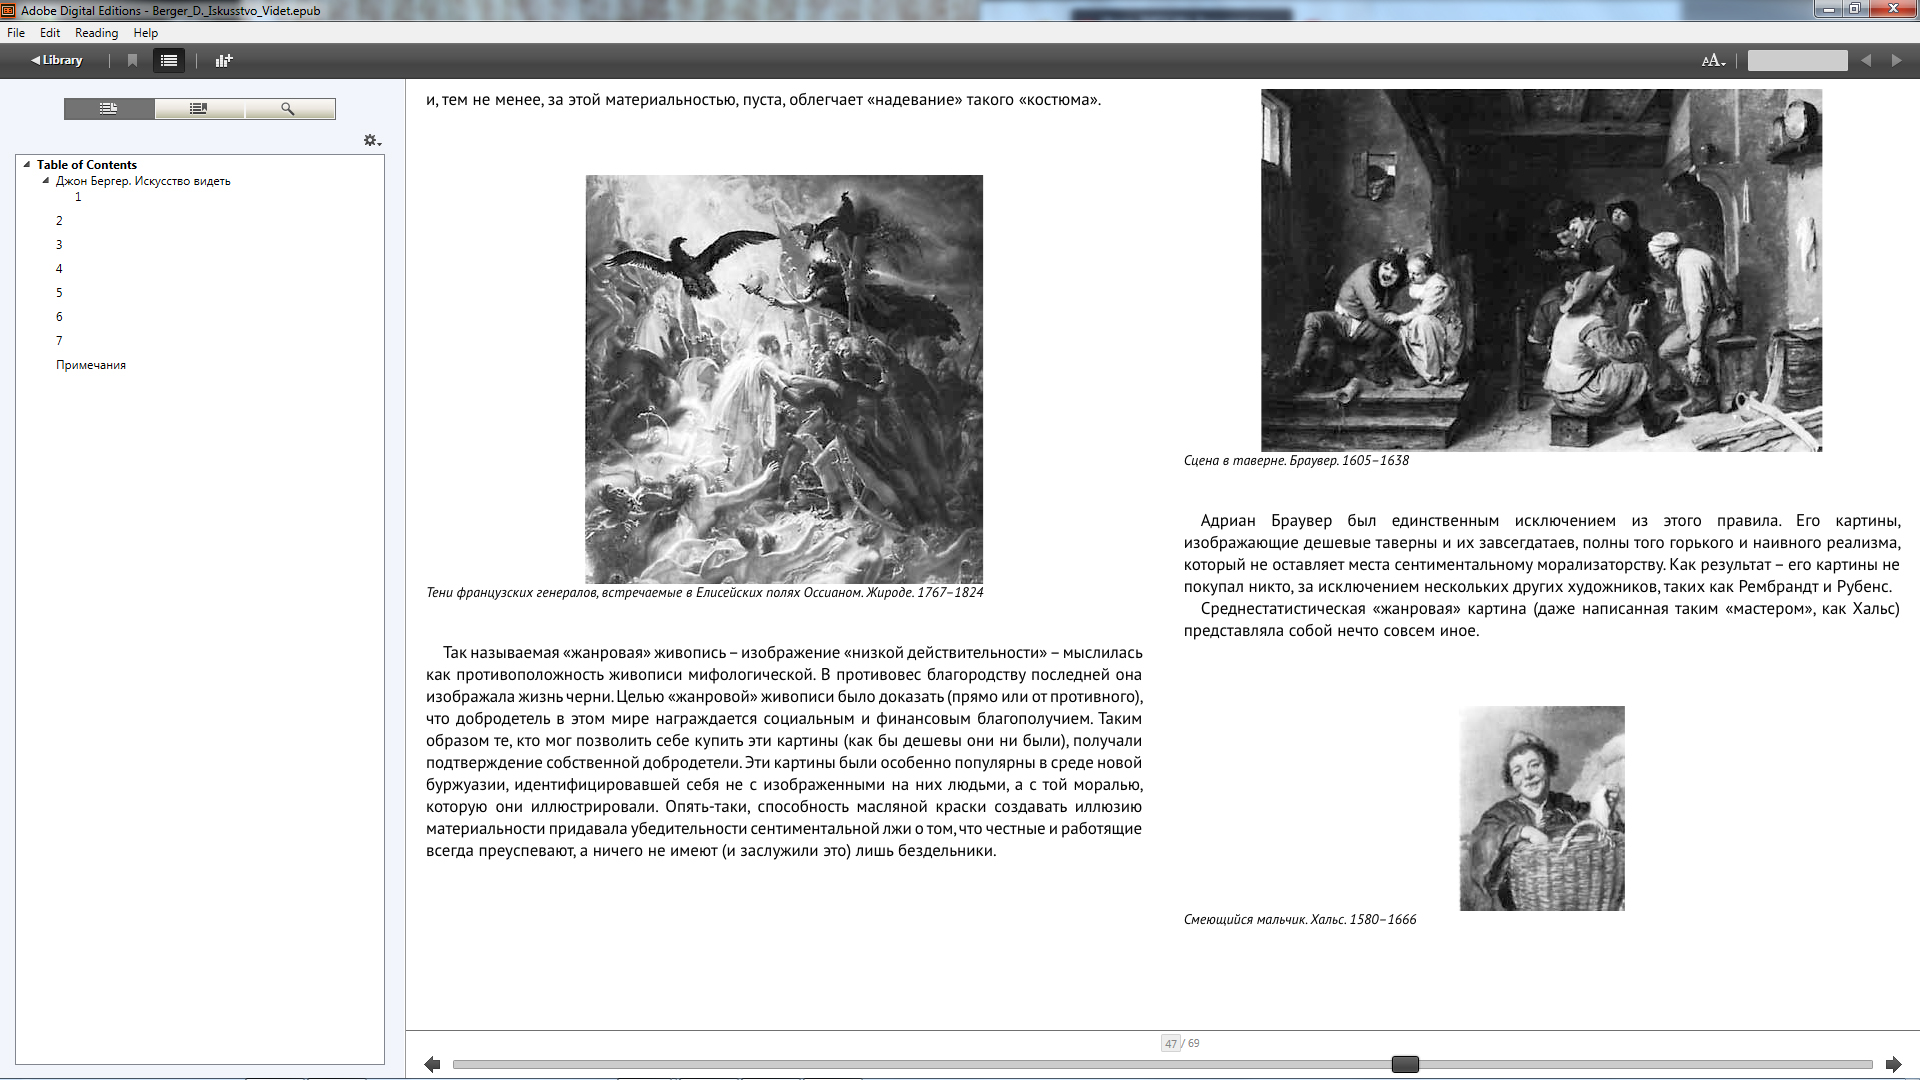The width and height of the screenshot is (1920, 1080).
Task: Jump to chapter 4
Action: [59, 269]
